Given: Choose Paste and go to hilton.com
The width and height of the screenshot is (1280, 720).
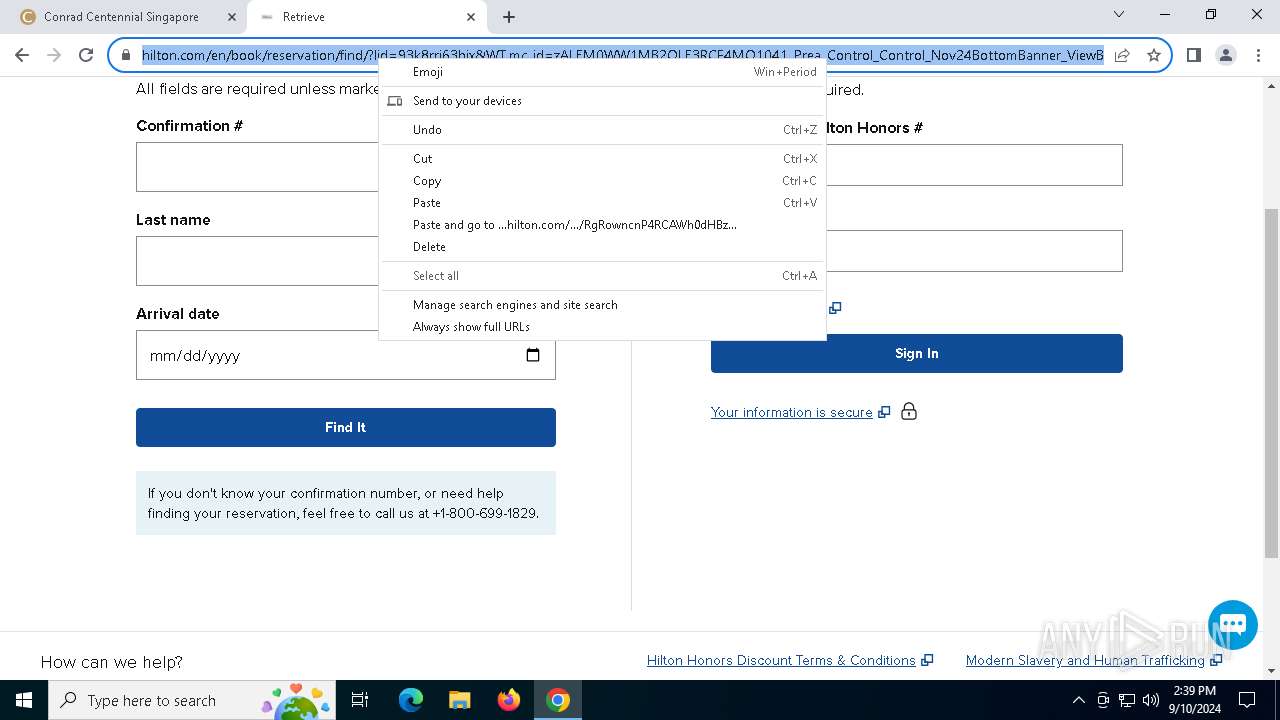Looking at the screenshot, I should (602, 225).
